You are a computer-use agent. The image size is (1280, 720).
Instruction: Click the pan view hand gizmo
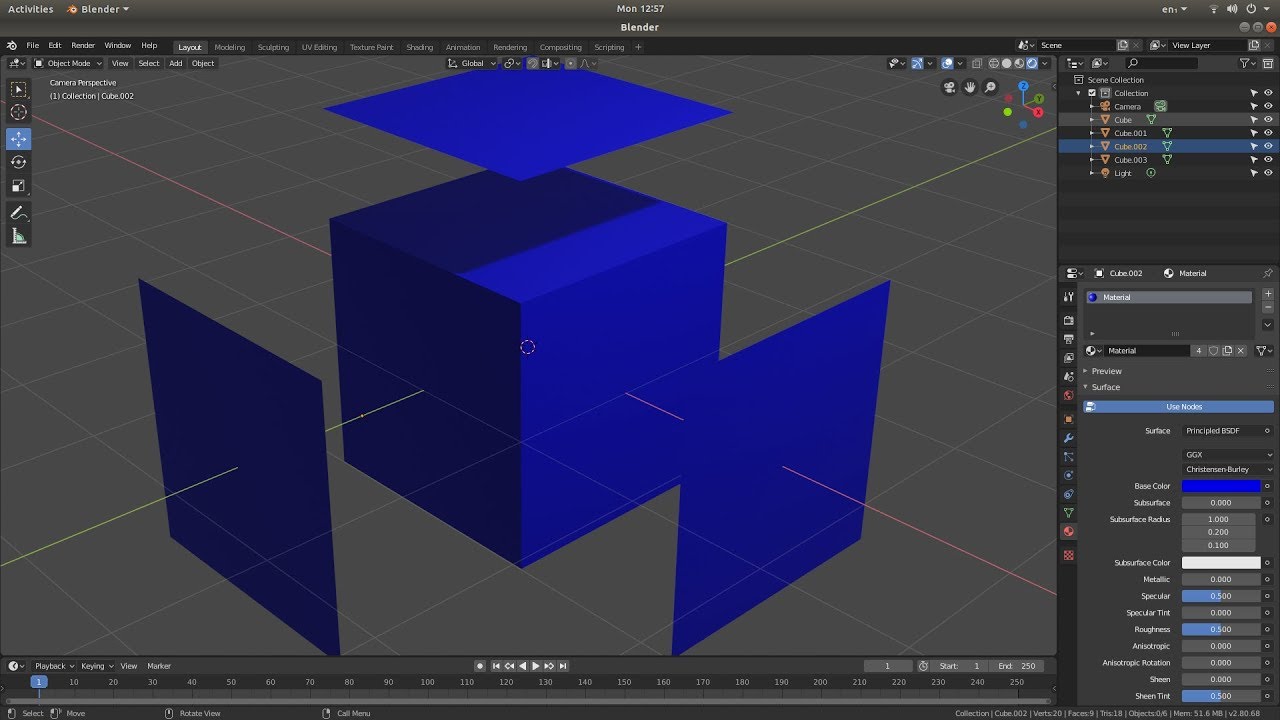pyautogui.click(x=970, y=87)
